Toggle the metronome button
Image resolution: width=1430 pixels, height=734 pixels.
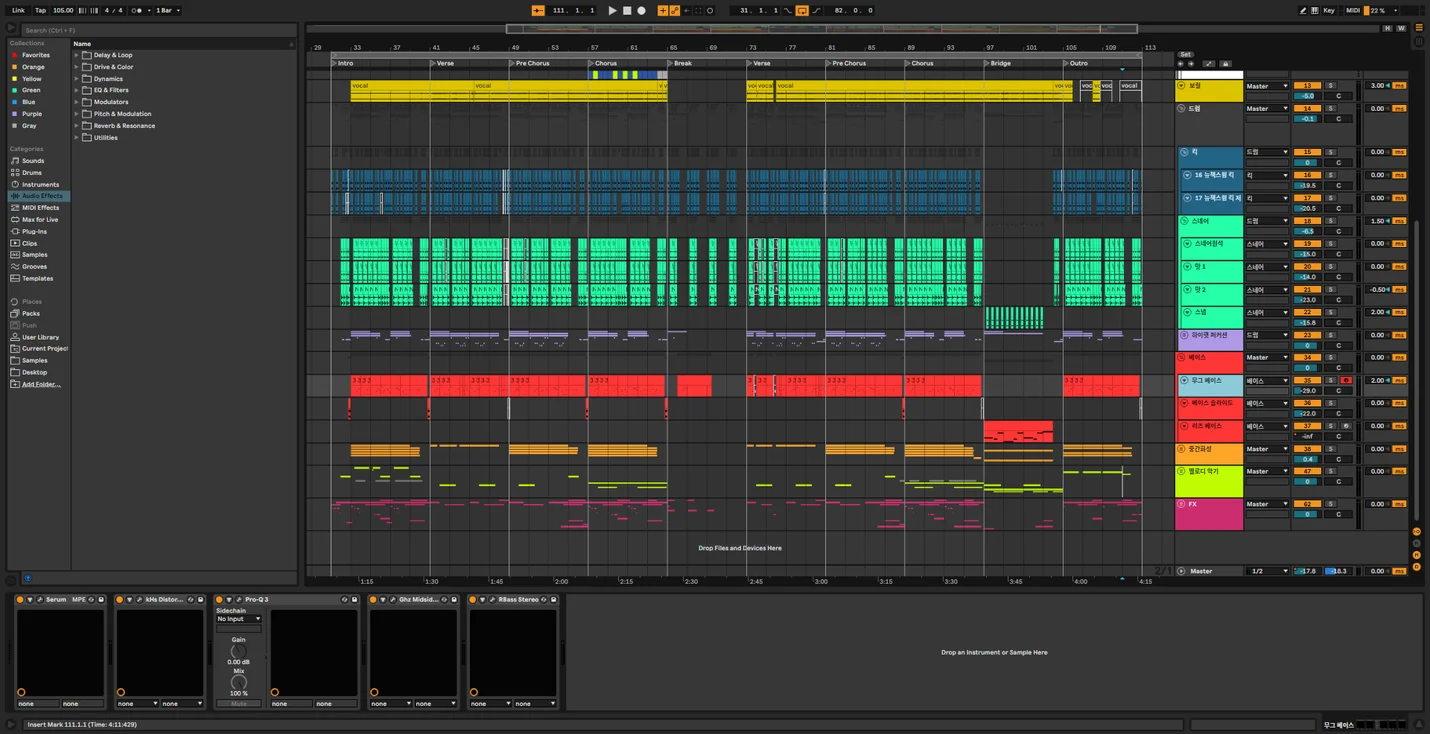(138, 10)
